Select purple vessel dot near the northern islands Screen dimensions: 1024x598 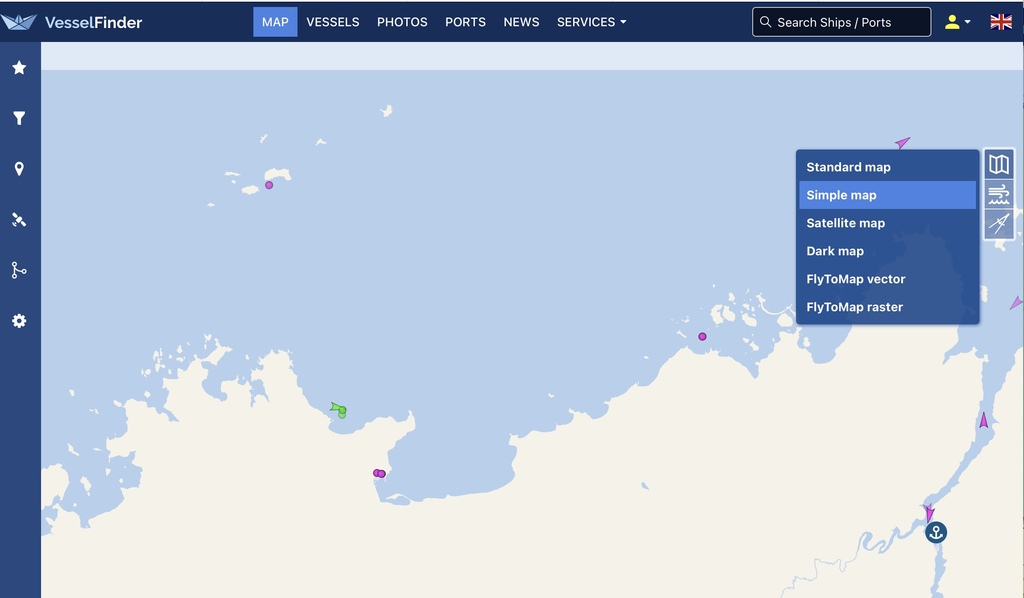click(x=269, y=185)
